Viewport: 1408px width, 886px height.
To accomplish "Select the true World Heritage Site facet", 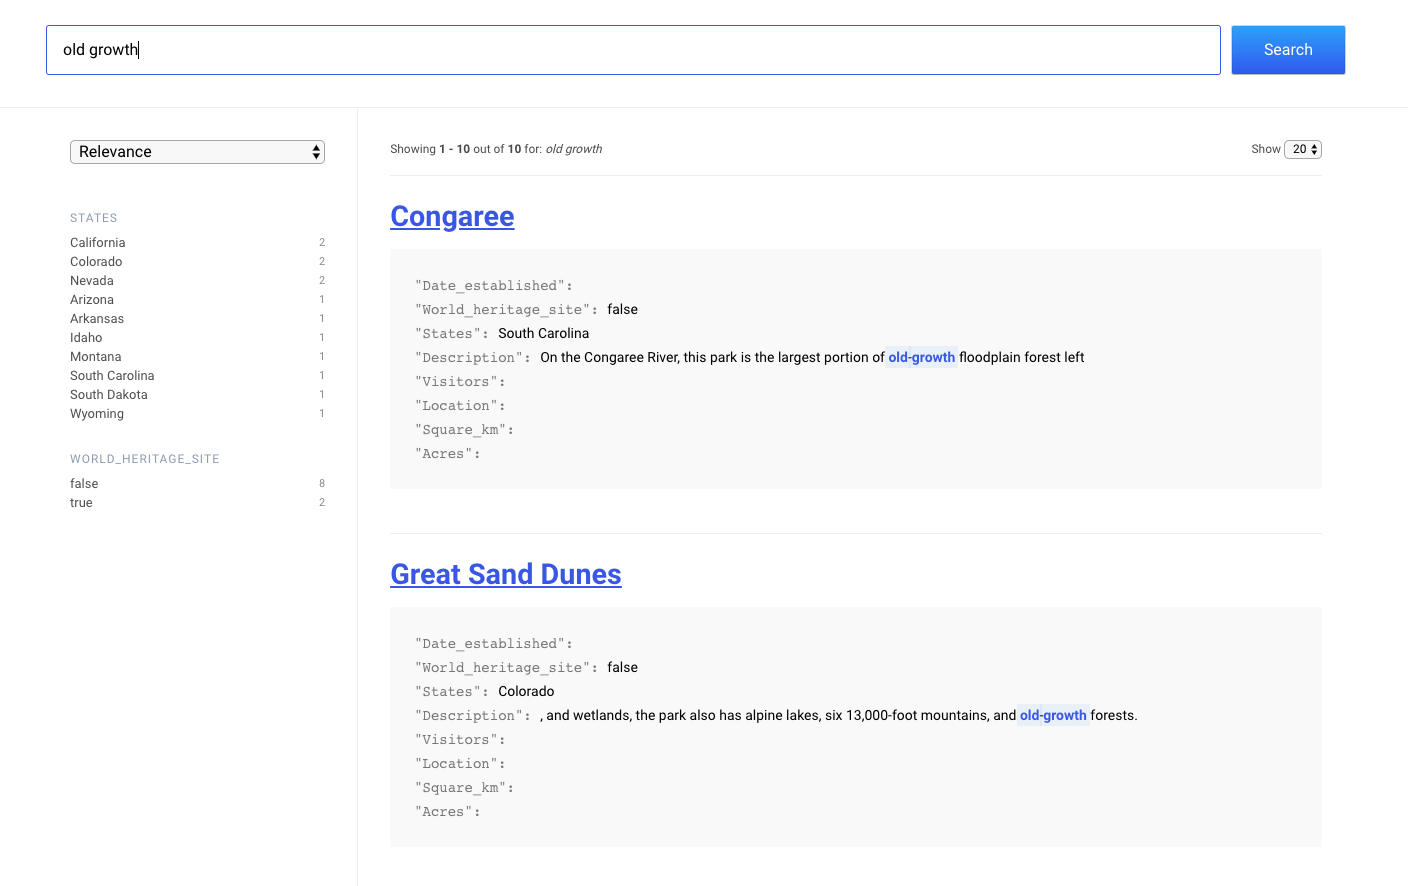I will click(x=81, y=502).
